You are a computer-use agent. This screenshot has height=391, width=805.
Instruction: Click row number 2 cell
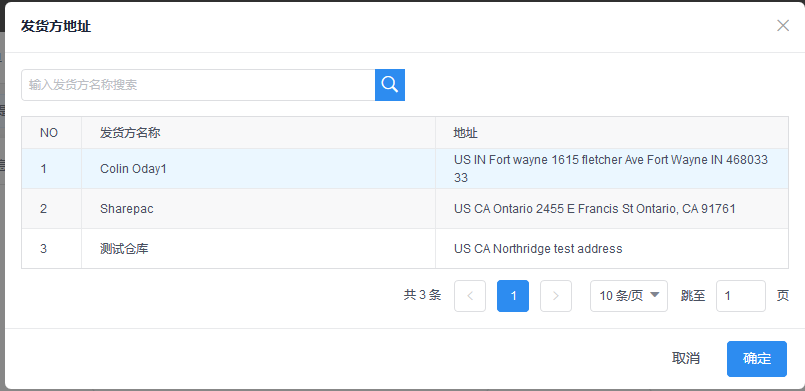point(51,209)
